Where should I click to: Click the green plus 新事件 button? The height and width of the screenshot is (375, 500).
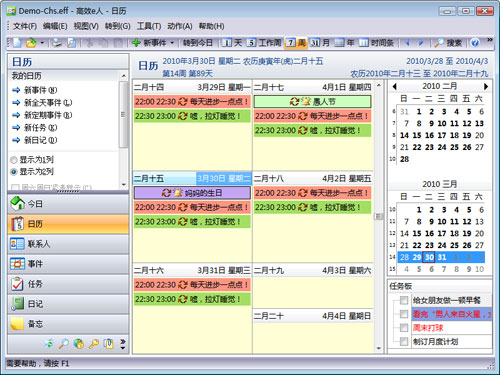tap(149, 43)
